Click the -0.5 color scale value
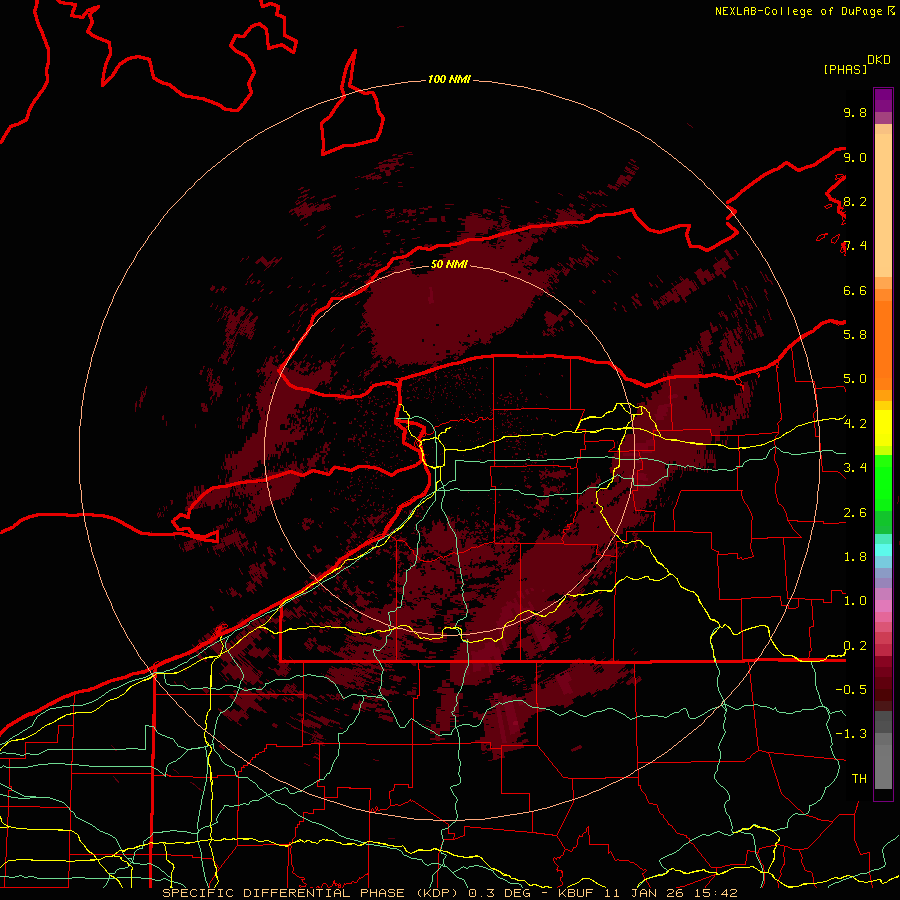Screen dimensions: 900x900 click(x=851, y=690)
